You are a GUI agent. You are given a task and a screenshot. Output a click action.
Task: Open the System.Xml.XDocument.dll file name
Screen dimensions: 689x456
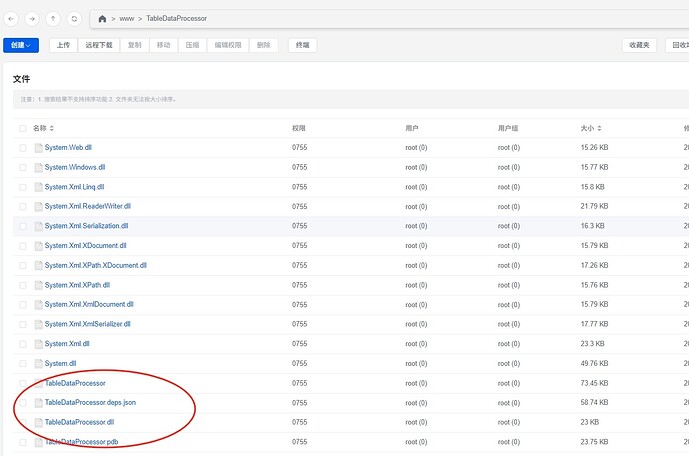86,246
